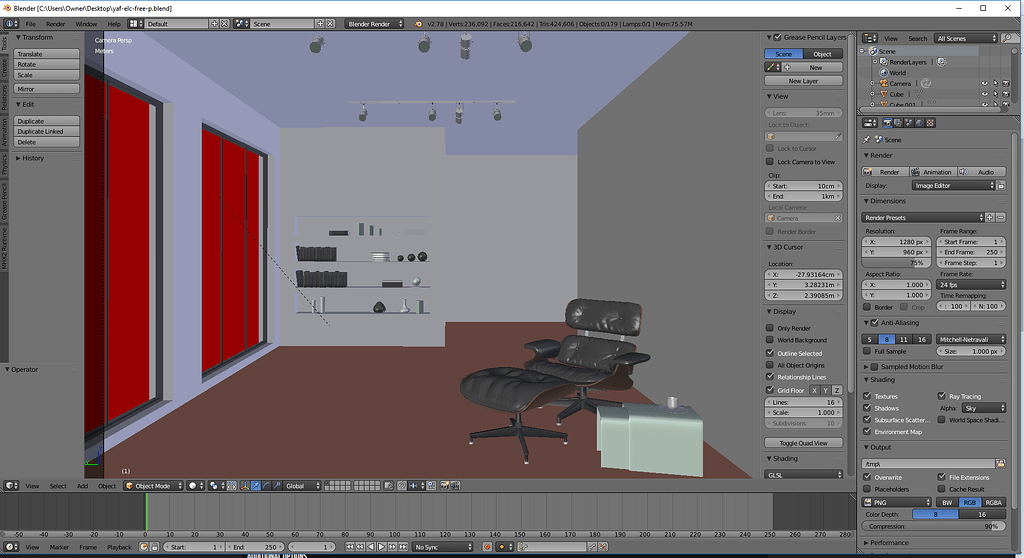Click the OpenGL render animation clapper icon

(x=455, y=485)
